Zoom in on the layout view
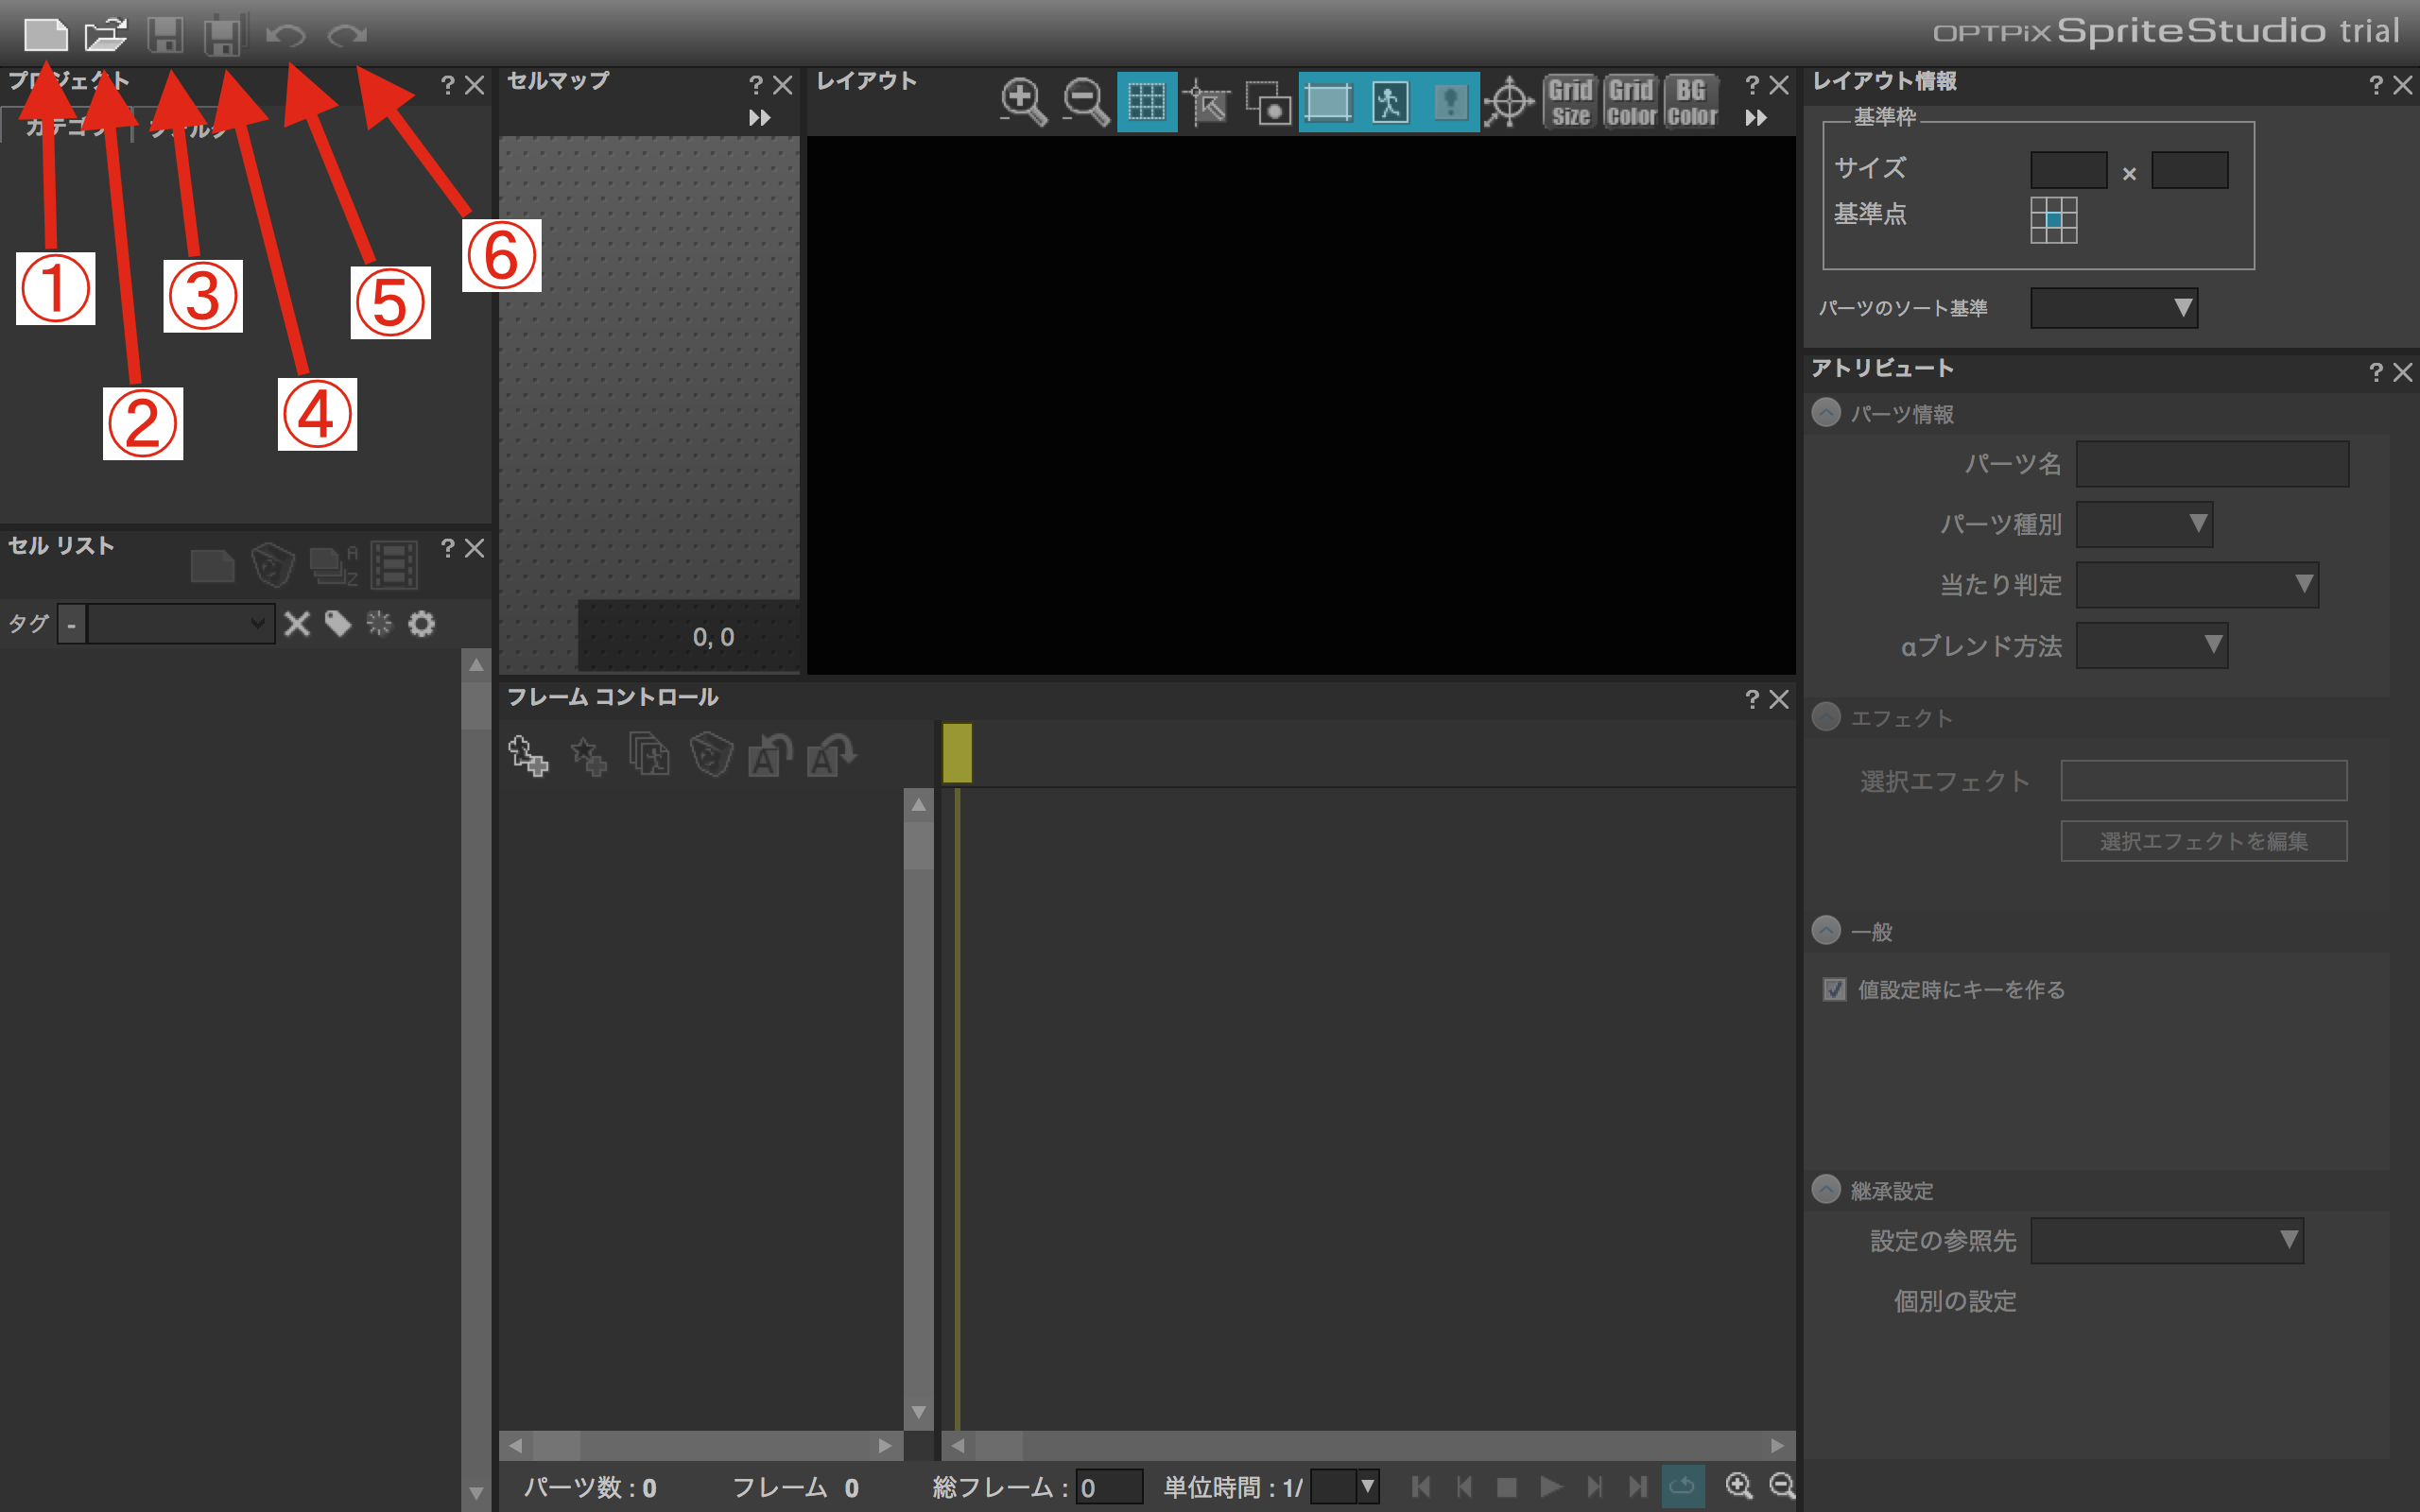The width and height of the screenshot is (2420, 1512). [1023, 101]
